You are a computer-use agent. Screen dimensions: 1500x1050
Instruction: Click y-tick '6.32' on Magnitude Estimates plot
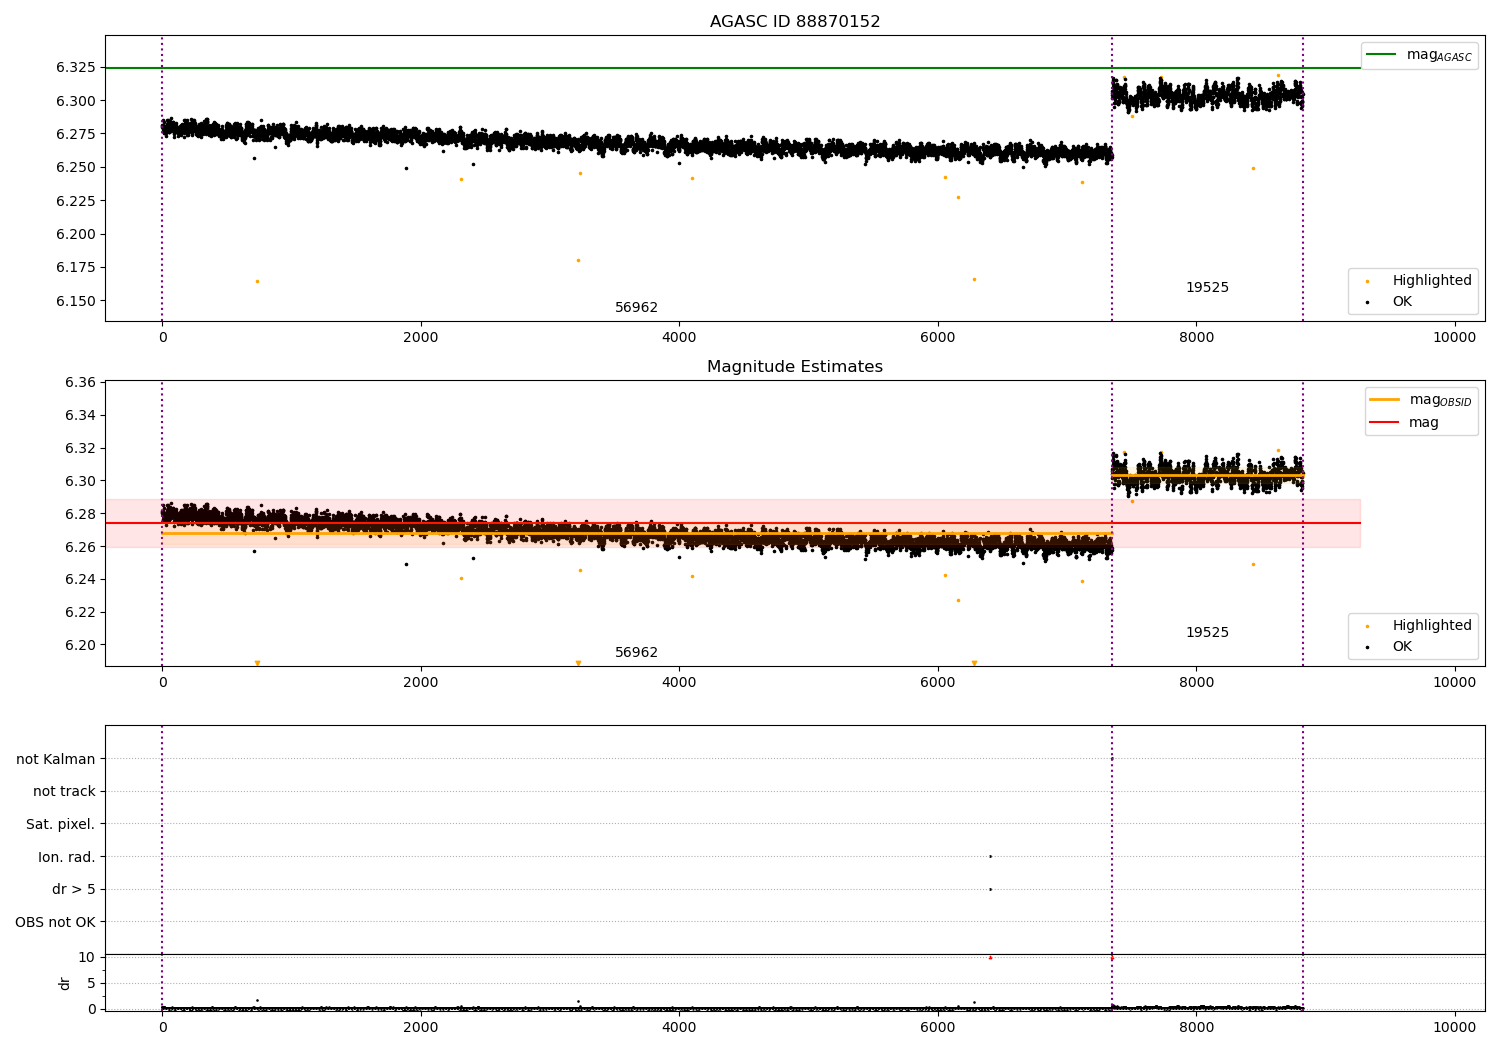coord(80,448)
